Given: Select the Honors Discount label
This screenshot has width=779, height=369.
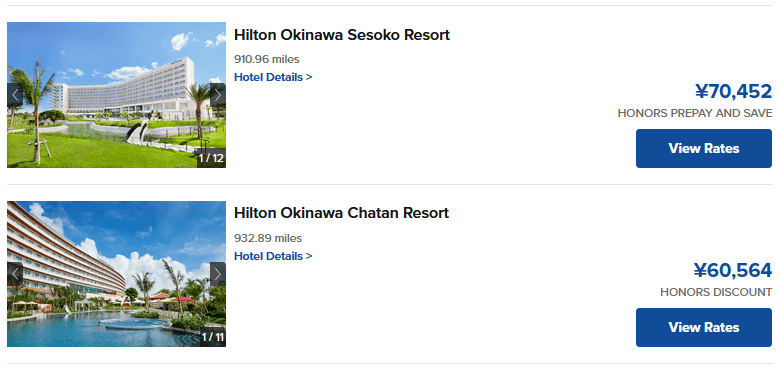Looking at the screenshot, I should pos(716,292).
